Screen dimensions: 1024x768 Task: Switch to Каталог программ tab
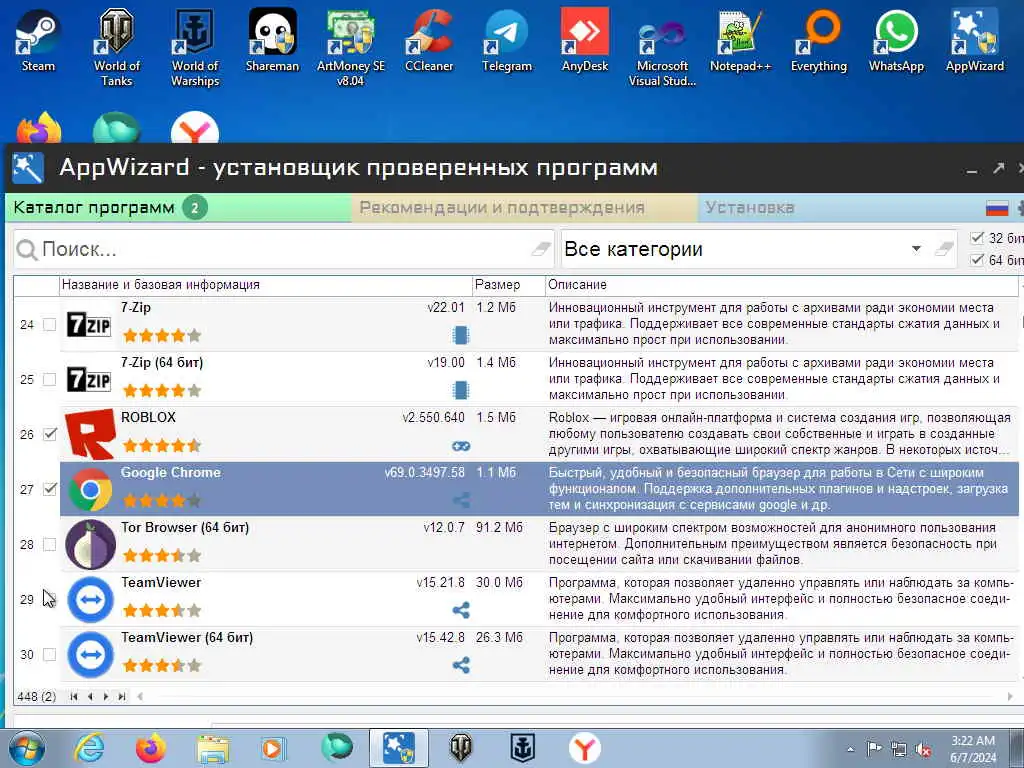(x=178, y=208)
